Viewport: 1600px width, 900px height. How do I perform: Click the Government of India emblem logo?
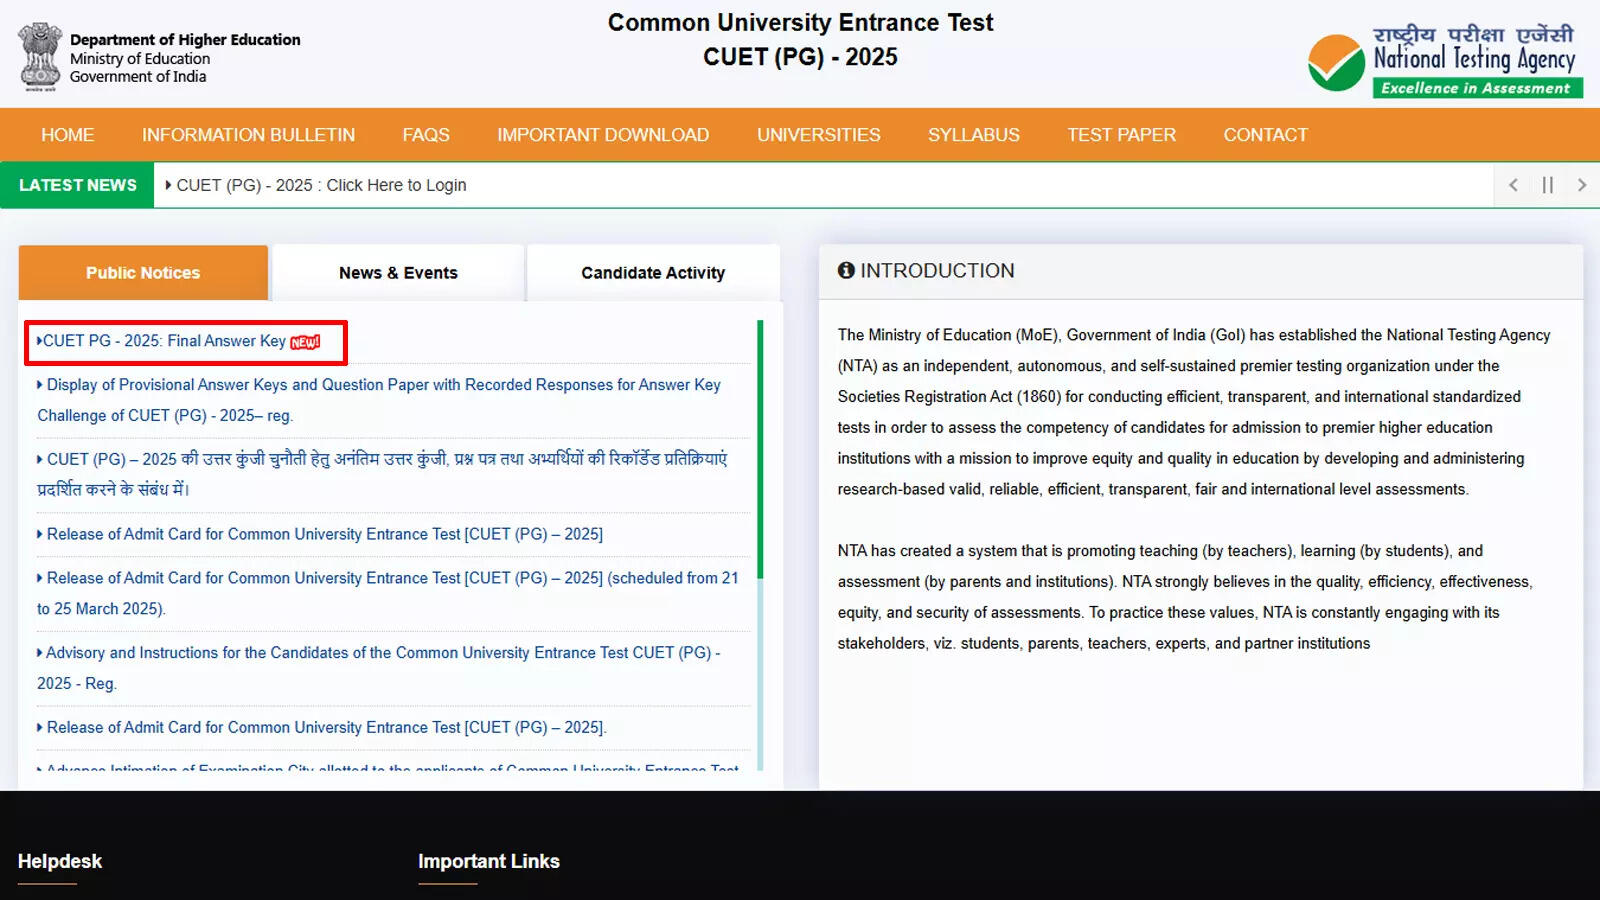(41, 56)
